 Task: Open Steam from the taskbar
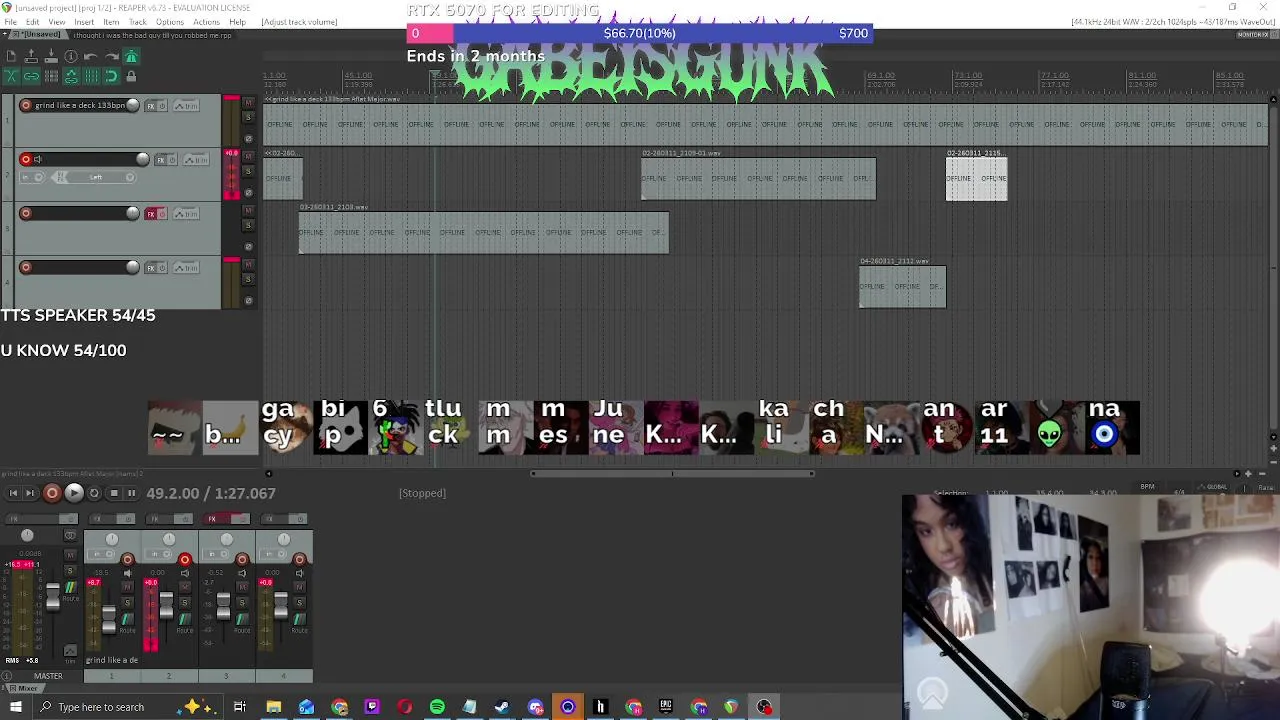pos(502,707)
